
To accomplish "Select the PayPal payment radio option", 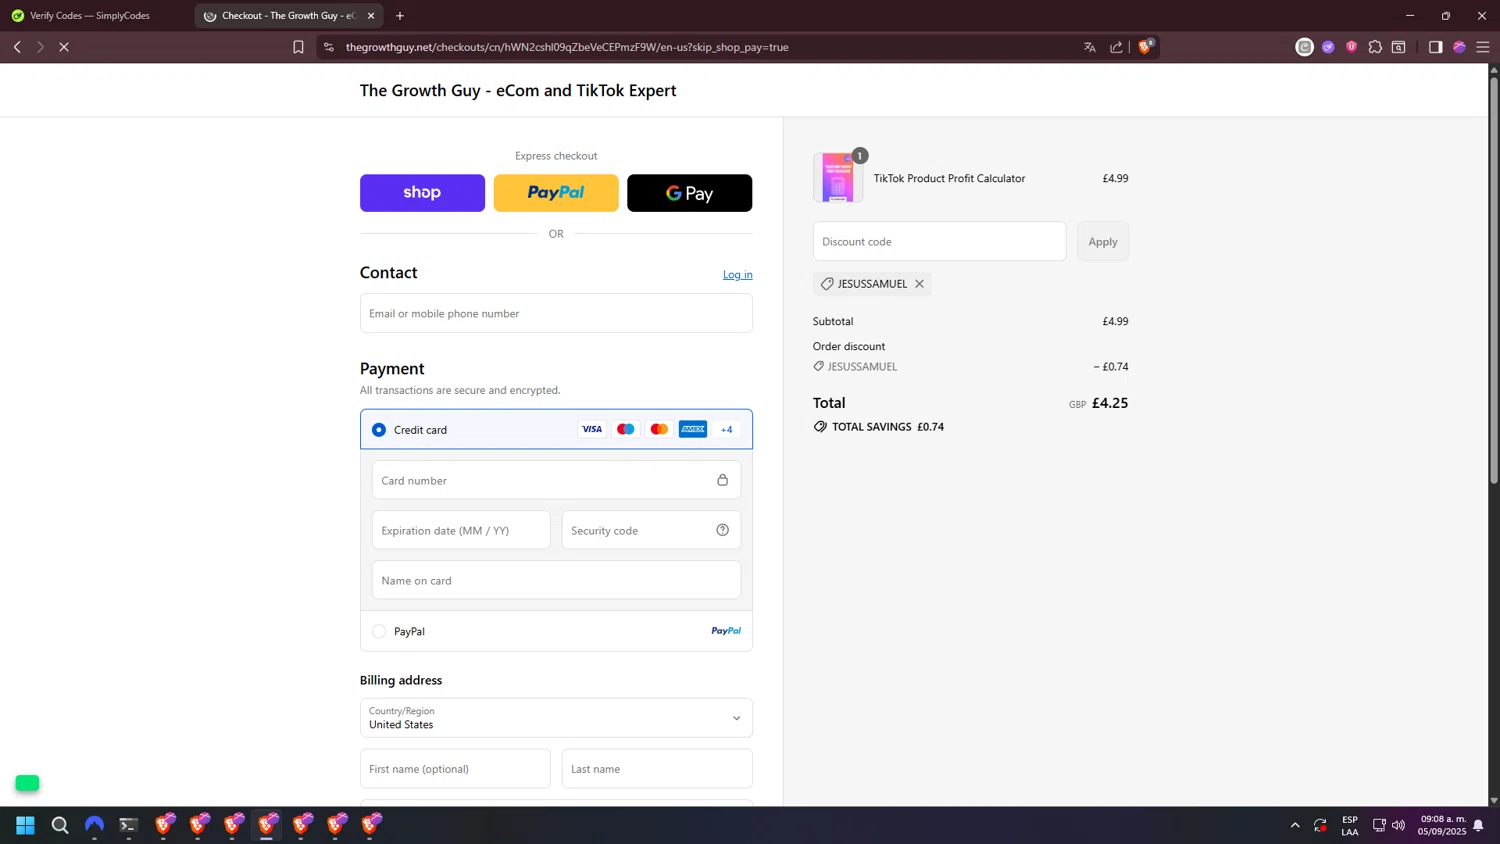I will pyautogui.click(x=379, y=631).
